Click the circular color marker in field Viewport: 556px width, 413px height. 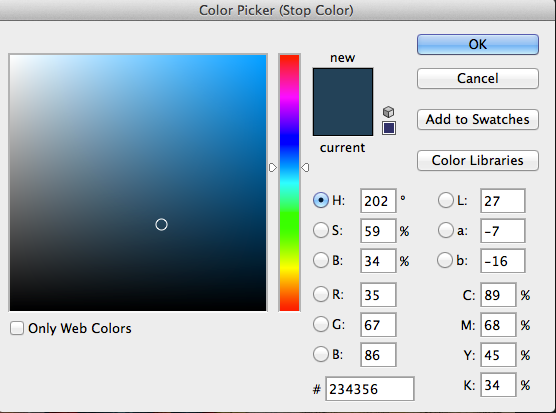coord(161,224)
